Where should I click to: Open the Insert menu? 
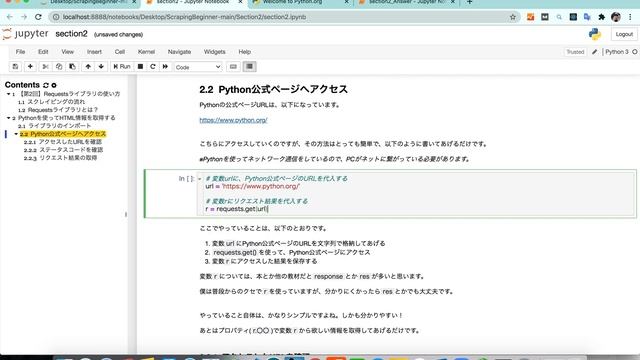(x=94, y=52)
